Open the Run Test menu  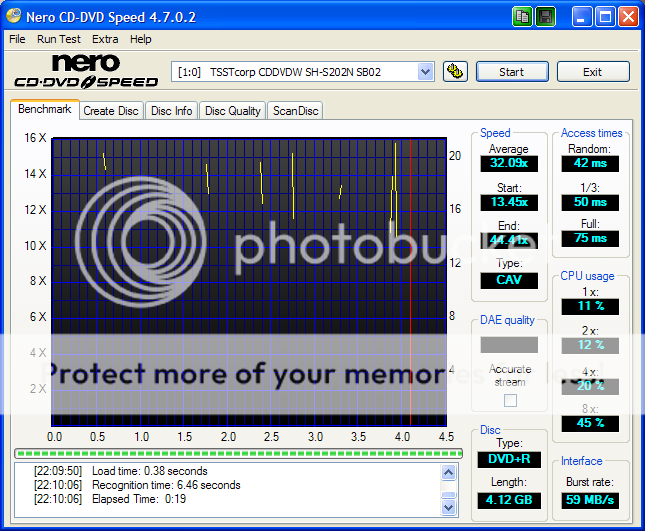click(59, 39)
